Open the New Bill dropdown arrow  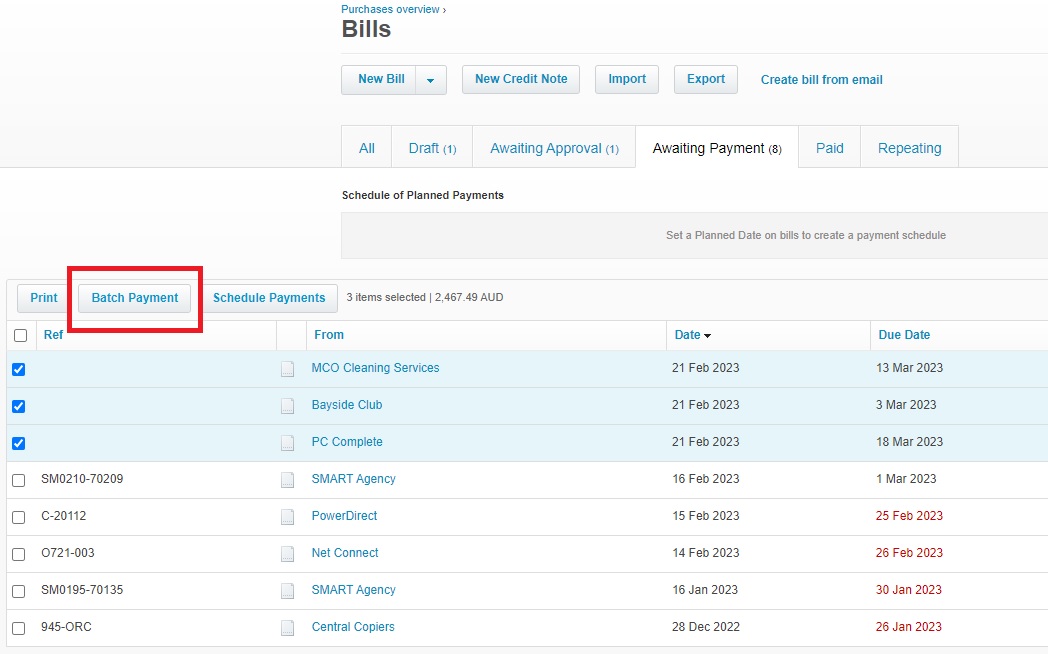(x=430, y=79)
